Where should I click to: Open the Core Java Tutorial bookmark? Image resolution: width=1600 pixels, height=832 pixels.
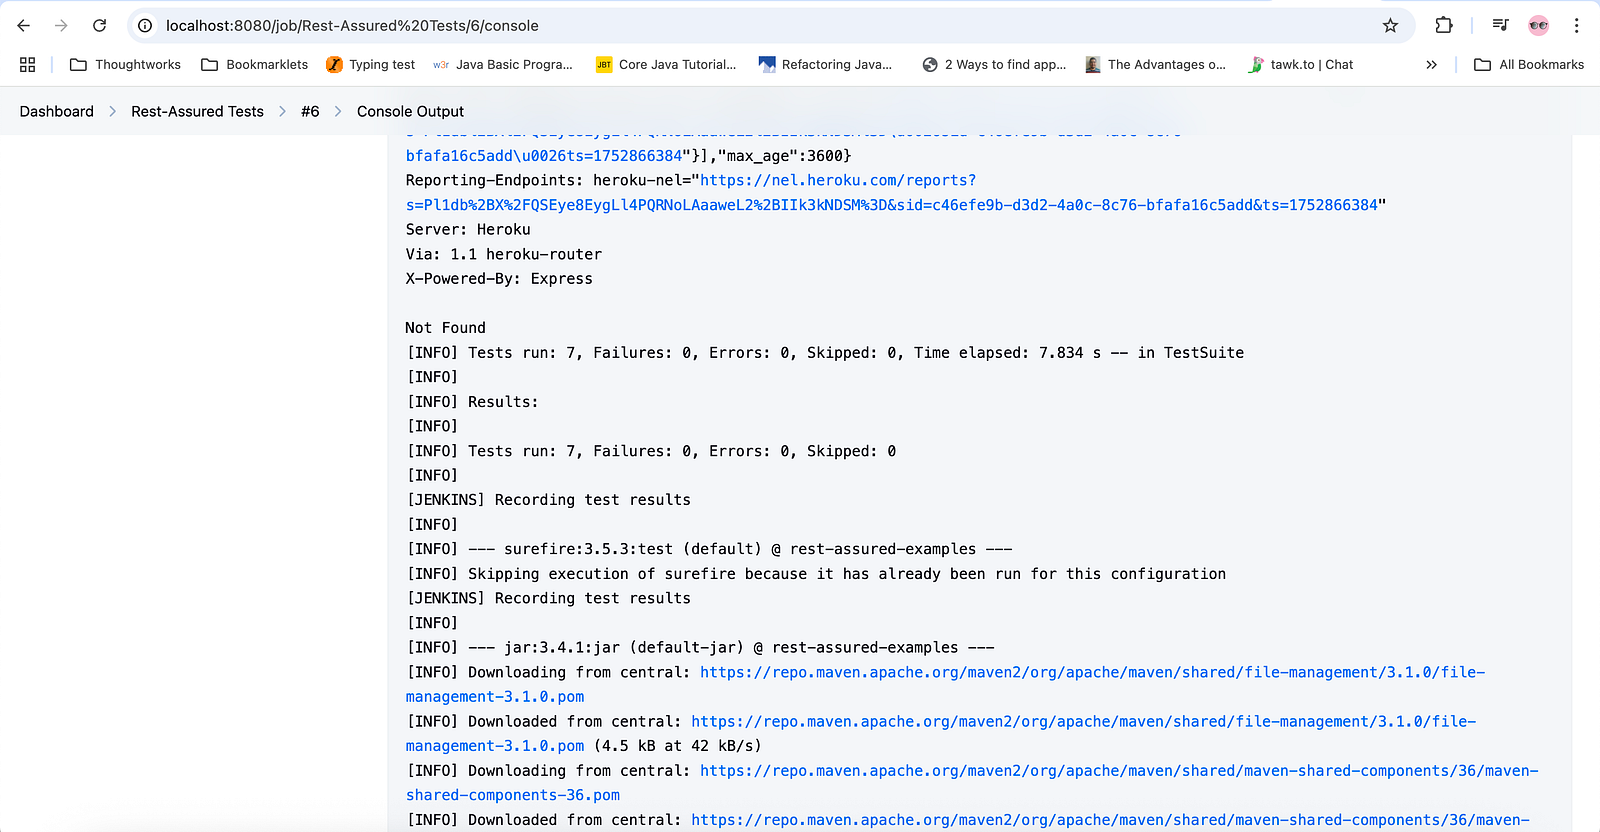click(666, 65)
